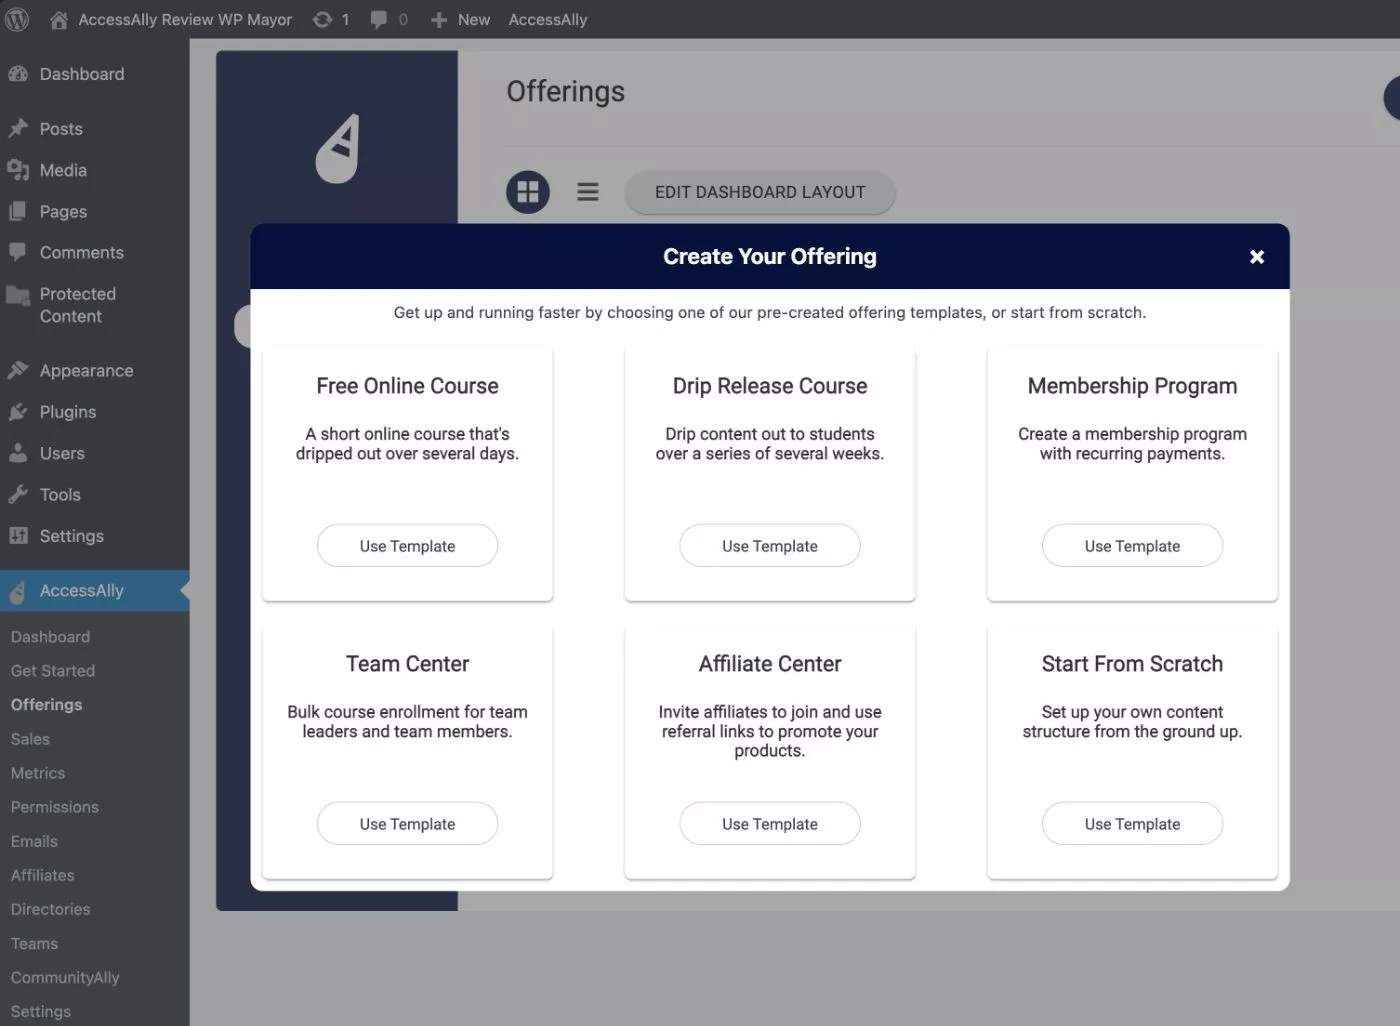Open Metrics submenu link
Screen dimensions: 1400x1026
click(x=38, y=773)
